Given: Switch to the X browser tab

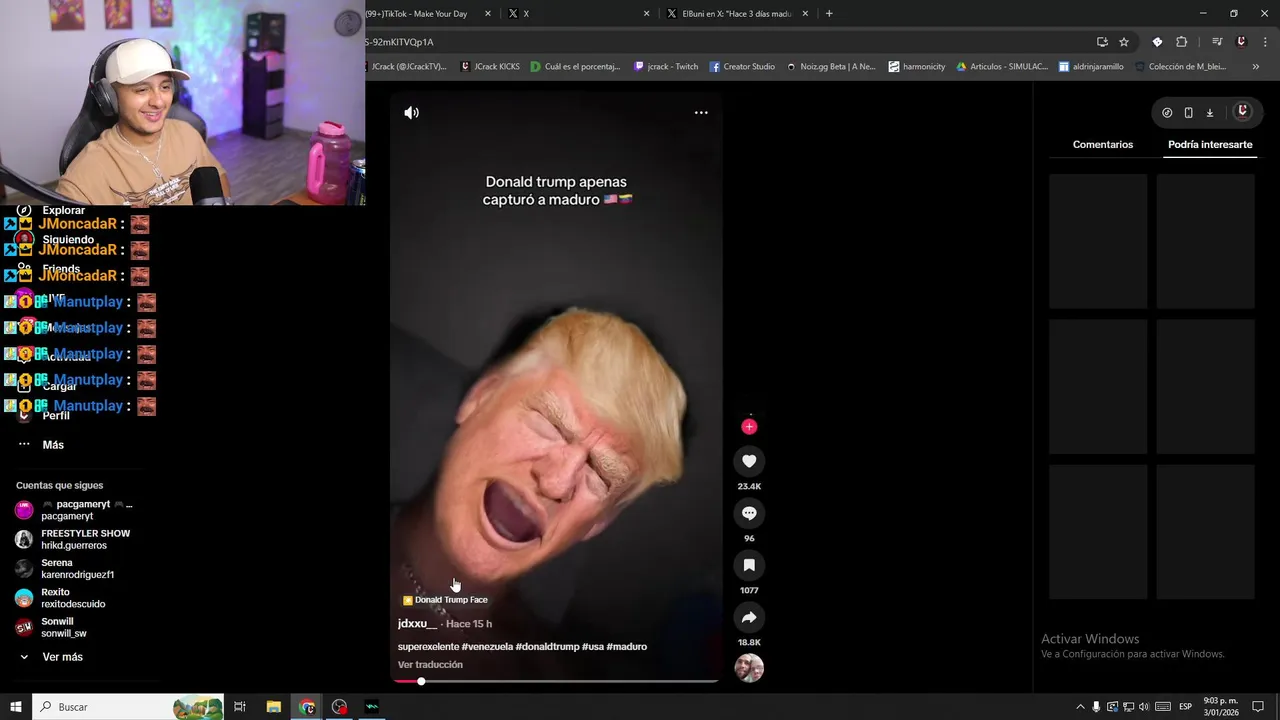Looking at the screenshot, I should click(x=575, y=14).
